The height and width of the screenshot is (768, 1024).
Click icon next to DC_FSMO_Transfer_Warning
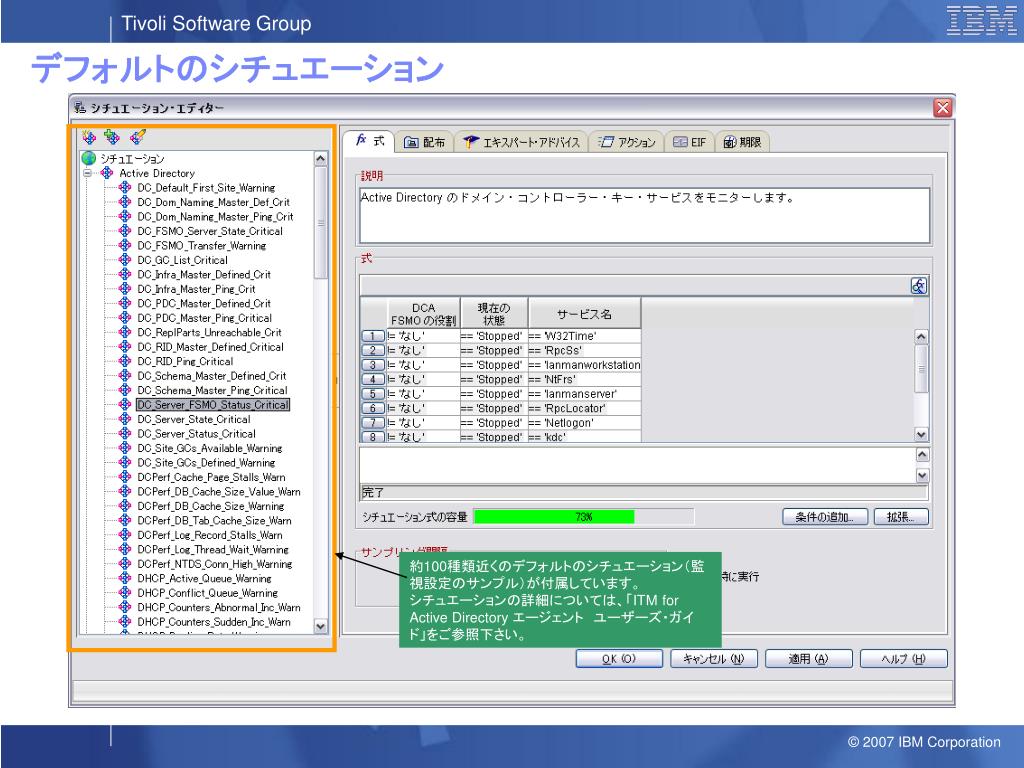125,246
